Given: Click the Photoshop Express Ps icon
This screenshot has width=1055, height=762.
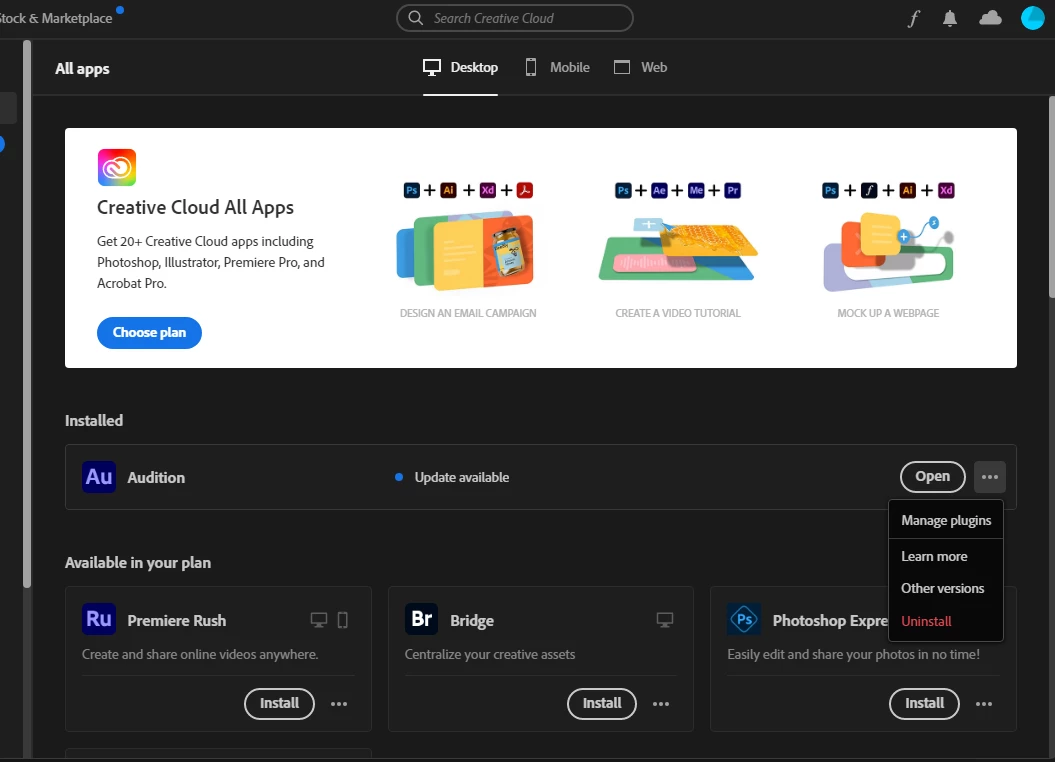Looking at the screenshot, I should click(744, 619).
